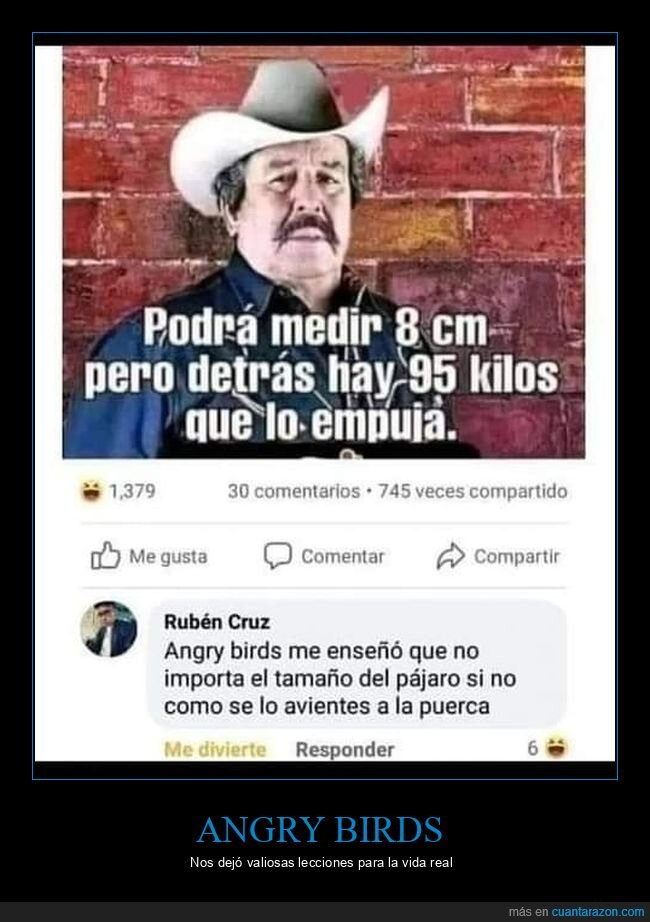The width and height of the screenshot is (650, 922).
Task: Click the thumbs-up icon beside Me gusta
Action: 105,556
